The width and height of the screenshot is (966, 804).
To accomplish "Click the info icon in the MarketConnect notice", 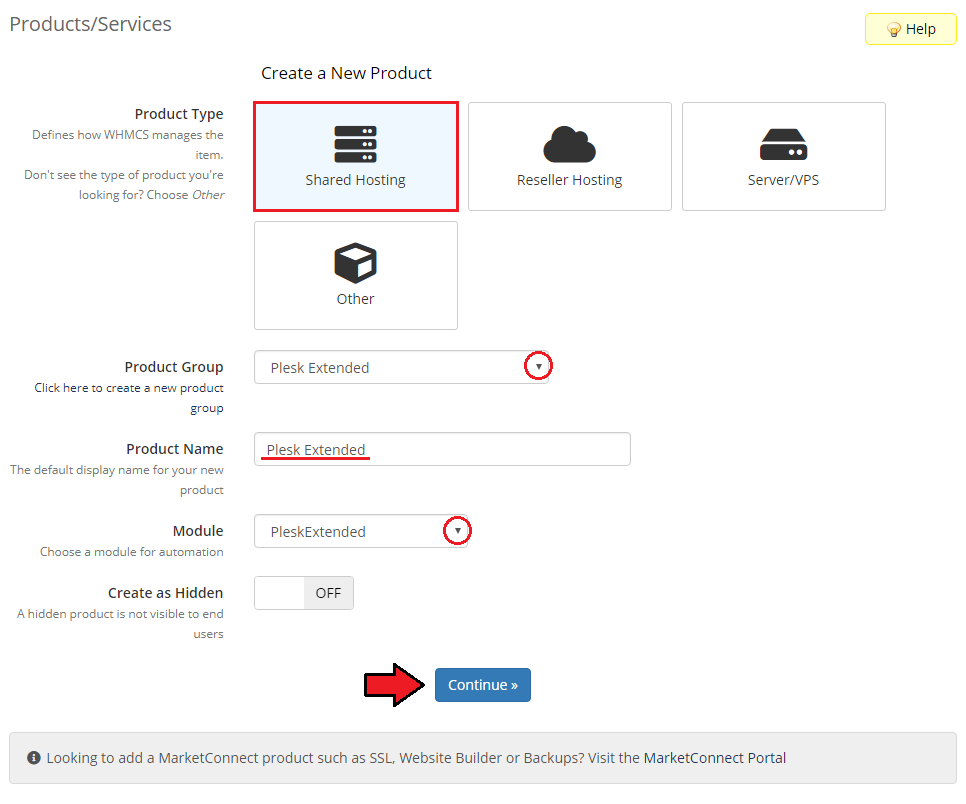I will click(34, 758).
